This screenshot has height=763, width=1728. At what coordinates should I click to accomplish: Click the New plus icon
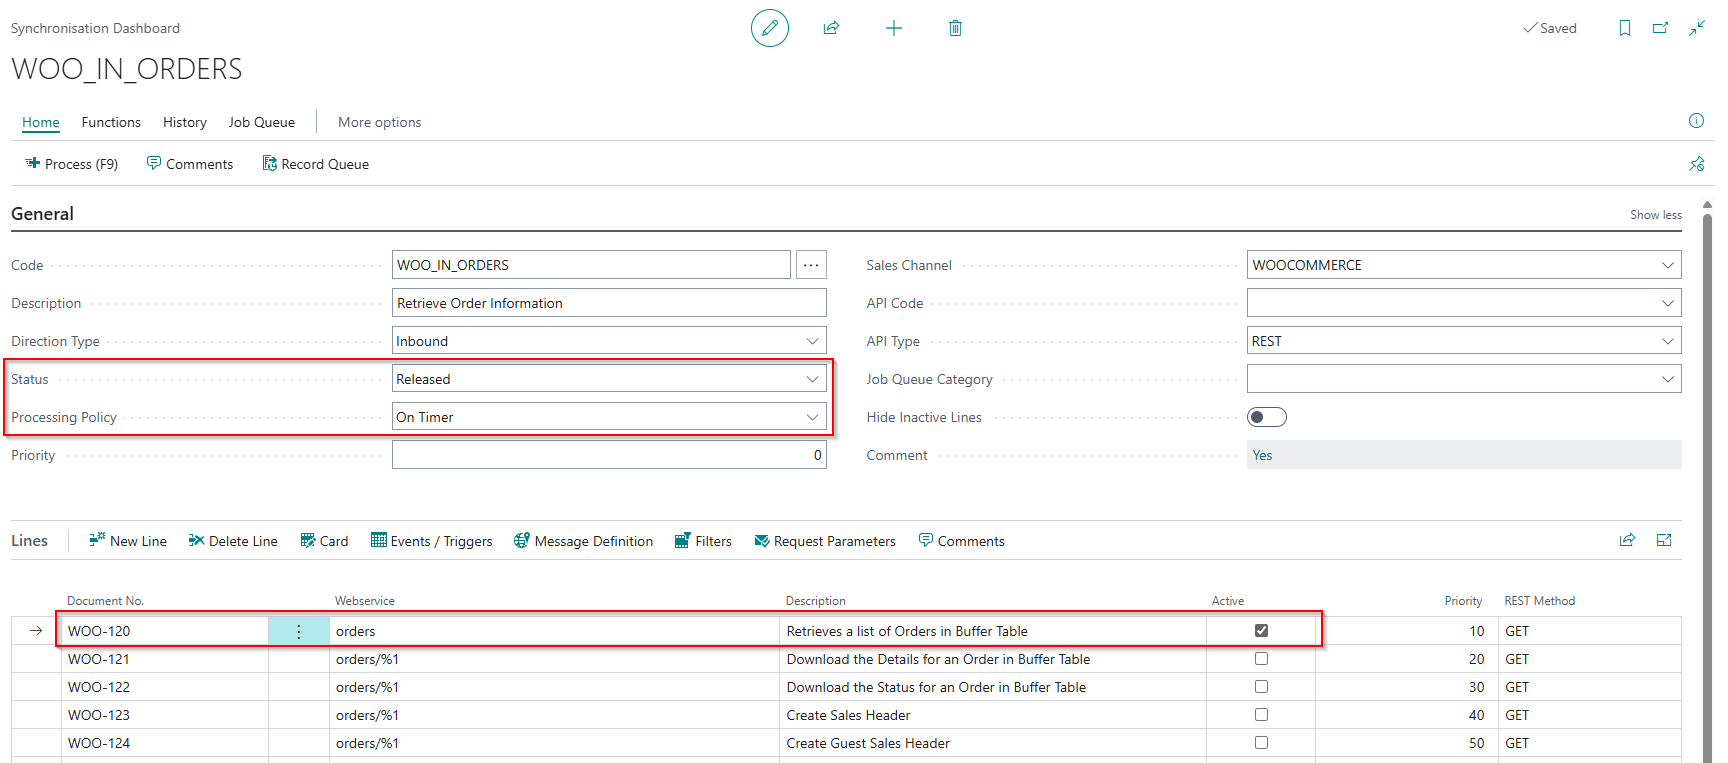coord(894,28)
